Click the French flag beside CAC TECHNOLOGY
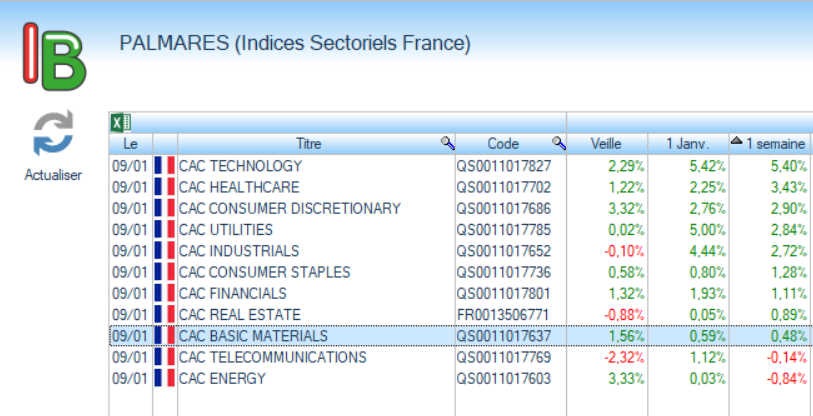This screenshot has width=813, height=416. [165, 166]
